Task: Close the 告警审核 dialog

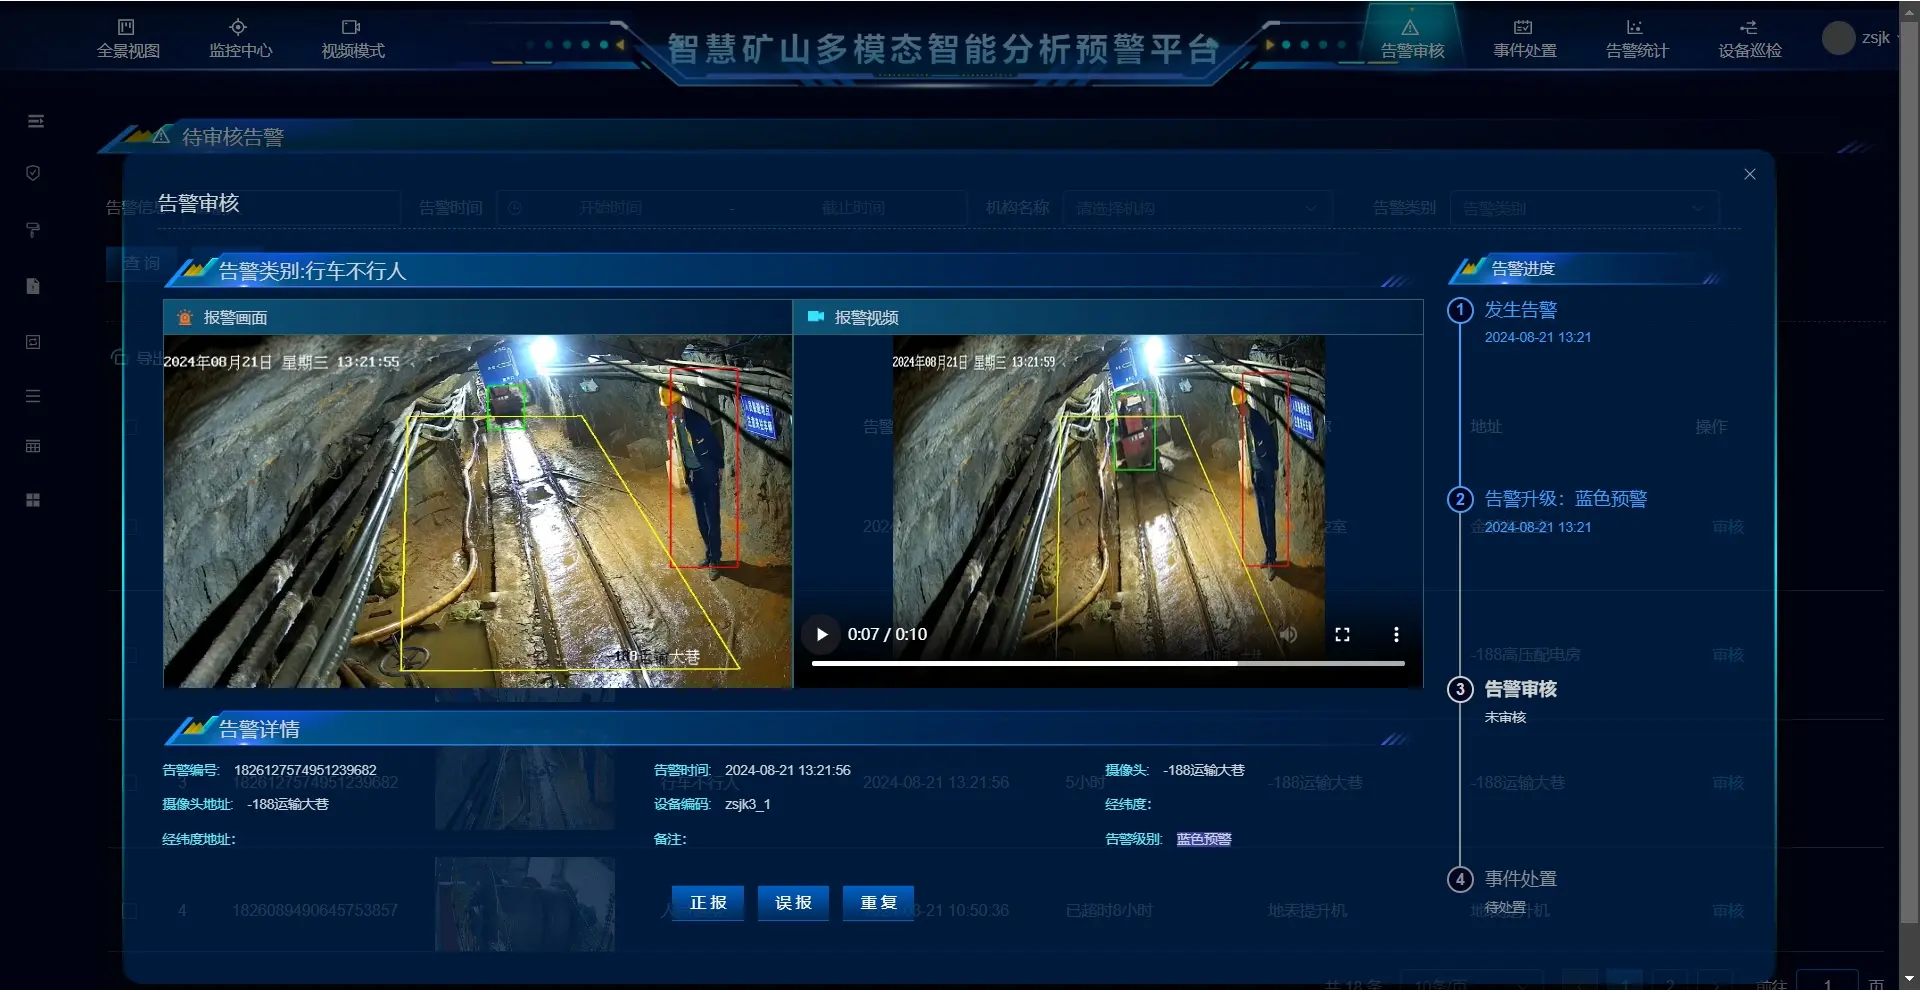Action: click(x=1749, y=174)
